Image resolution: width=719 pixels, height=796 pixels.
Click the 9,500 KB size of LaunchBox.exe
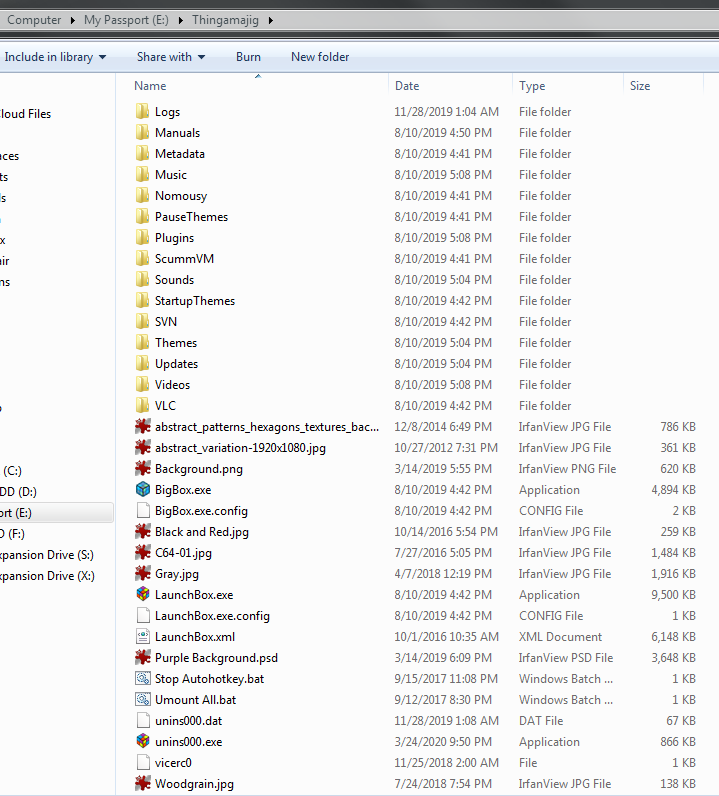pos(673,594)
